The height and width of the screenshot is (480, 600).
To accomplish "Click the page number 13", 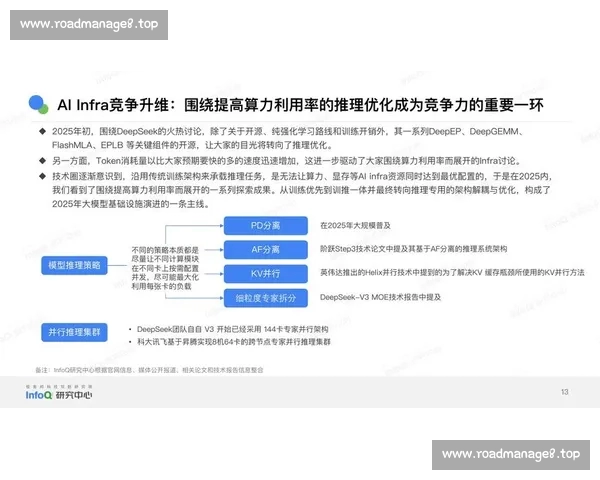I will (x=564, y=392).
